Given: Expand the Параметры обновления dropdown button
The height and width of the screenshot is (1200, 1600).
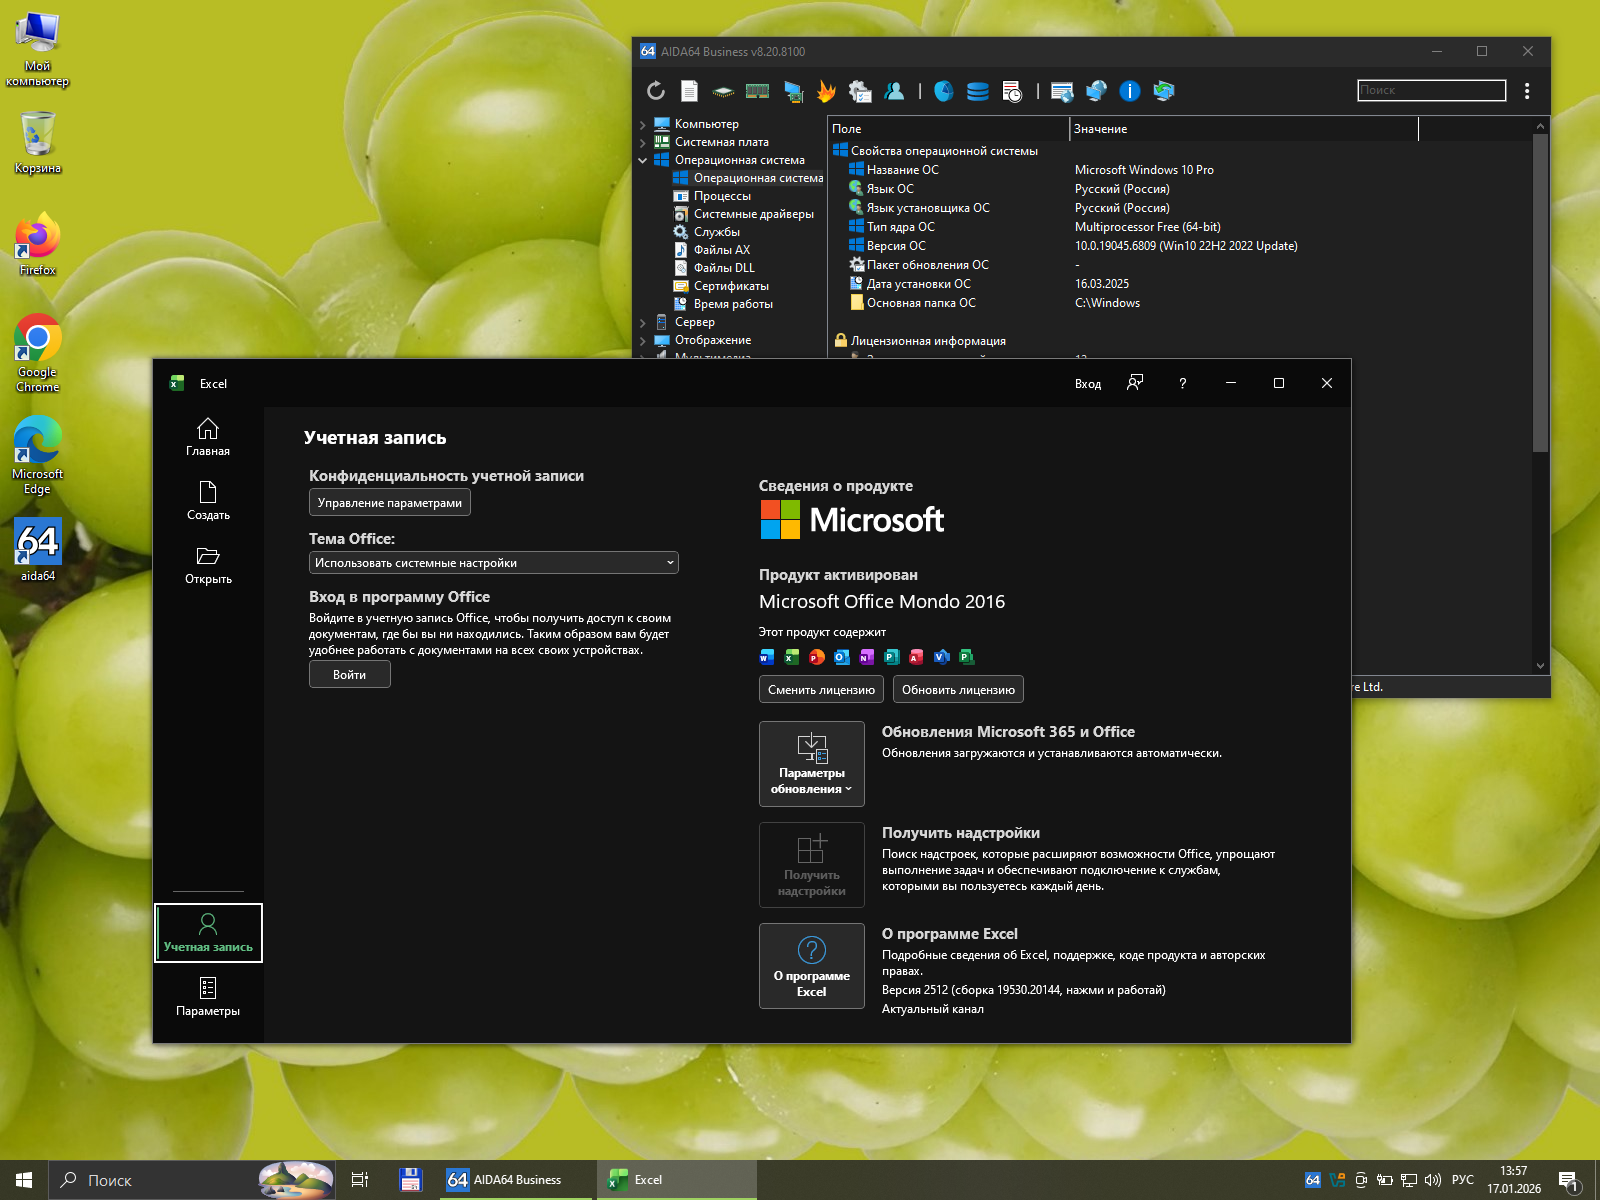Looking at the screenshot, I should (811, 764).
